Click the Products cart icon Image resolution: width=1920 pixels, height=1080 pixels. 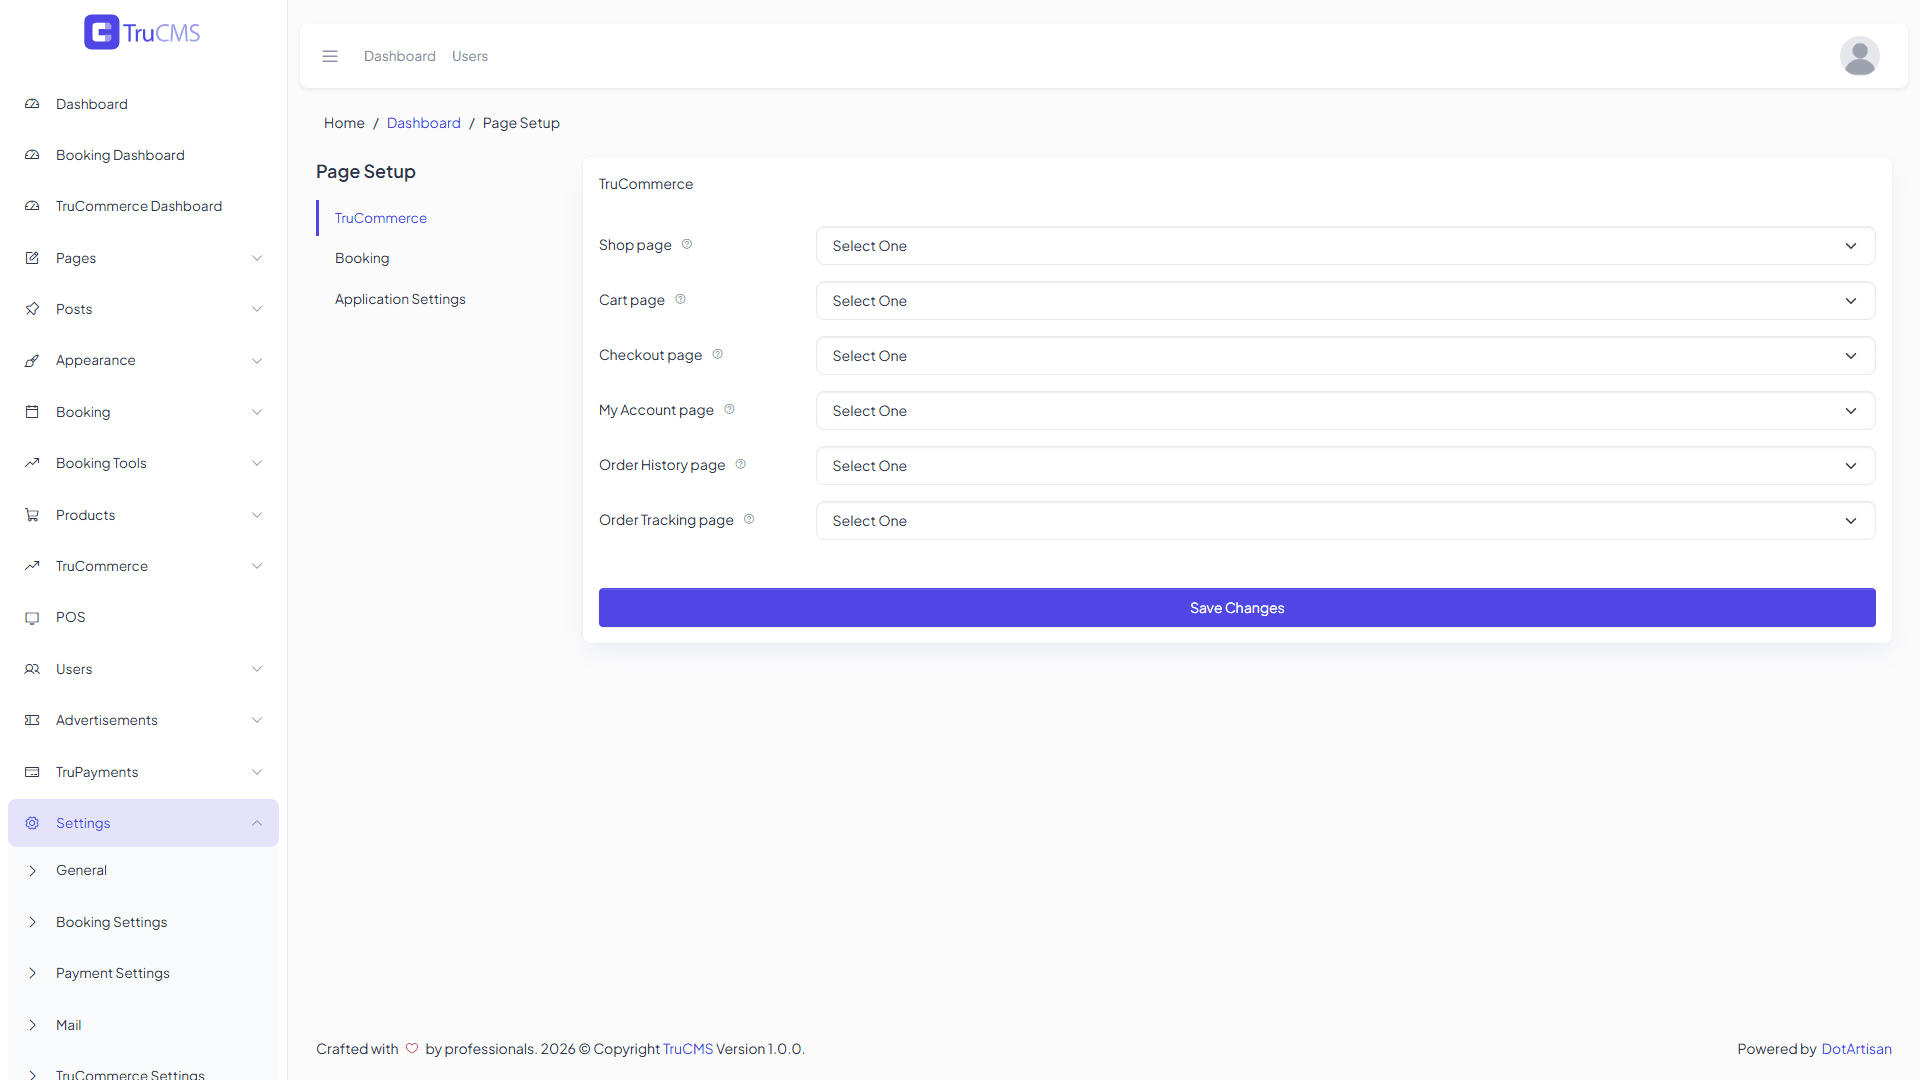[x=32, y=515]
